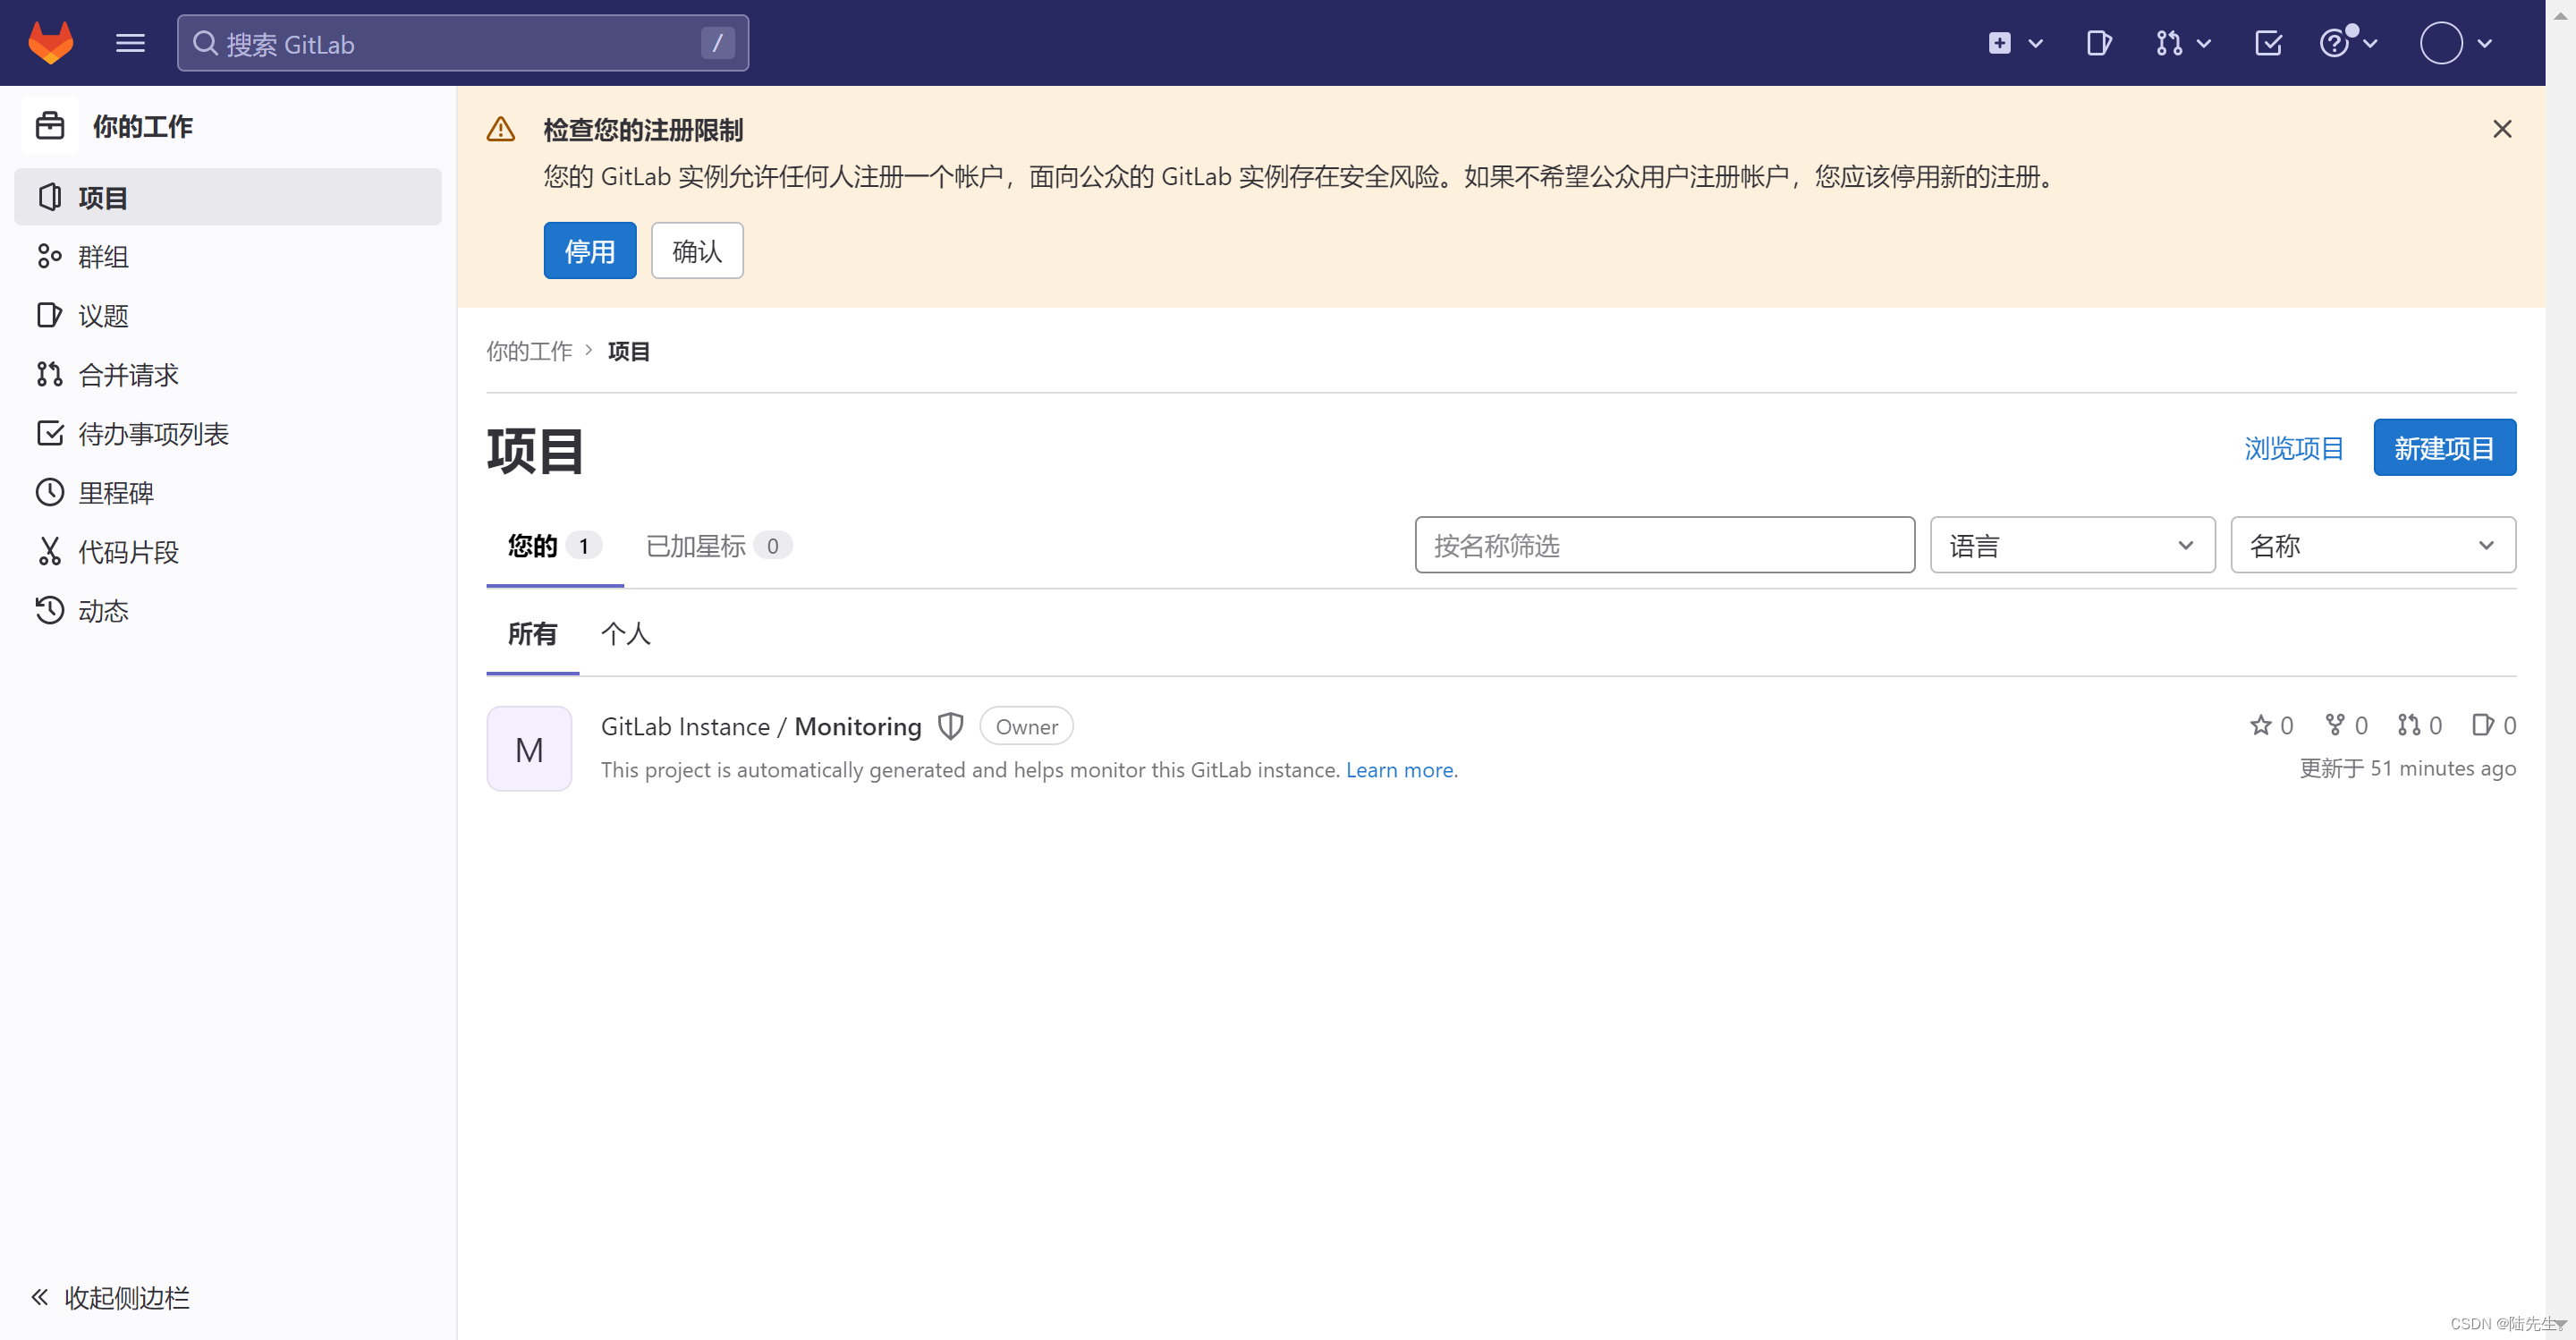
Task: Click the 新建项目 button
Action: (2444, 447)
